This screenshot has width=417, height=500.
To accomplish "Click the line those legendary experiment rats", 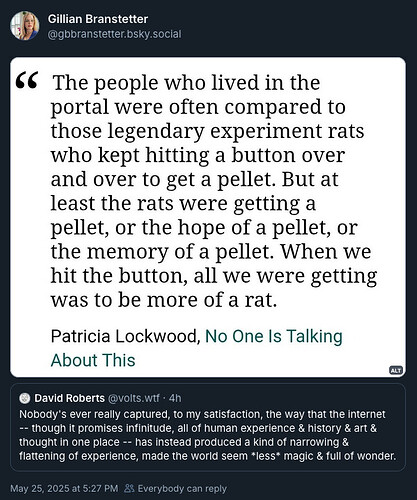I will point(207,131).
